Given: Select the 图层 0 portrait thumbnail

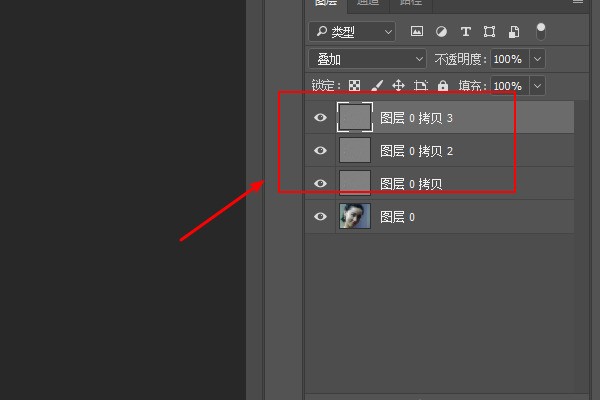Looking at the screenshot, I should (355, 216).
